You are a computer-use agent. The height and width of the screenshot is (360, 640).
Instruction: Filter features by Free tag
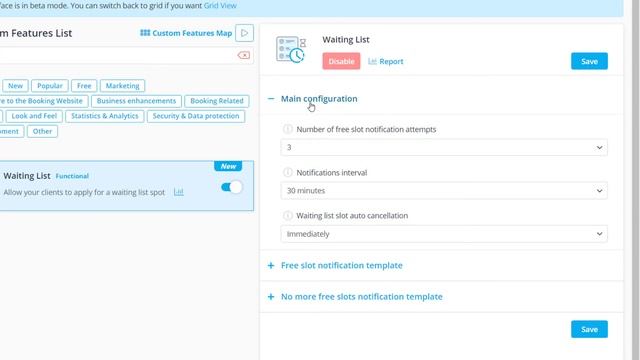(84, 86)
